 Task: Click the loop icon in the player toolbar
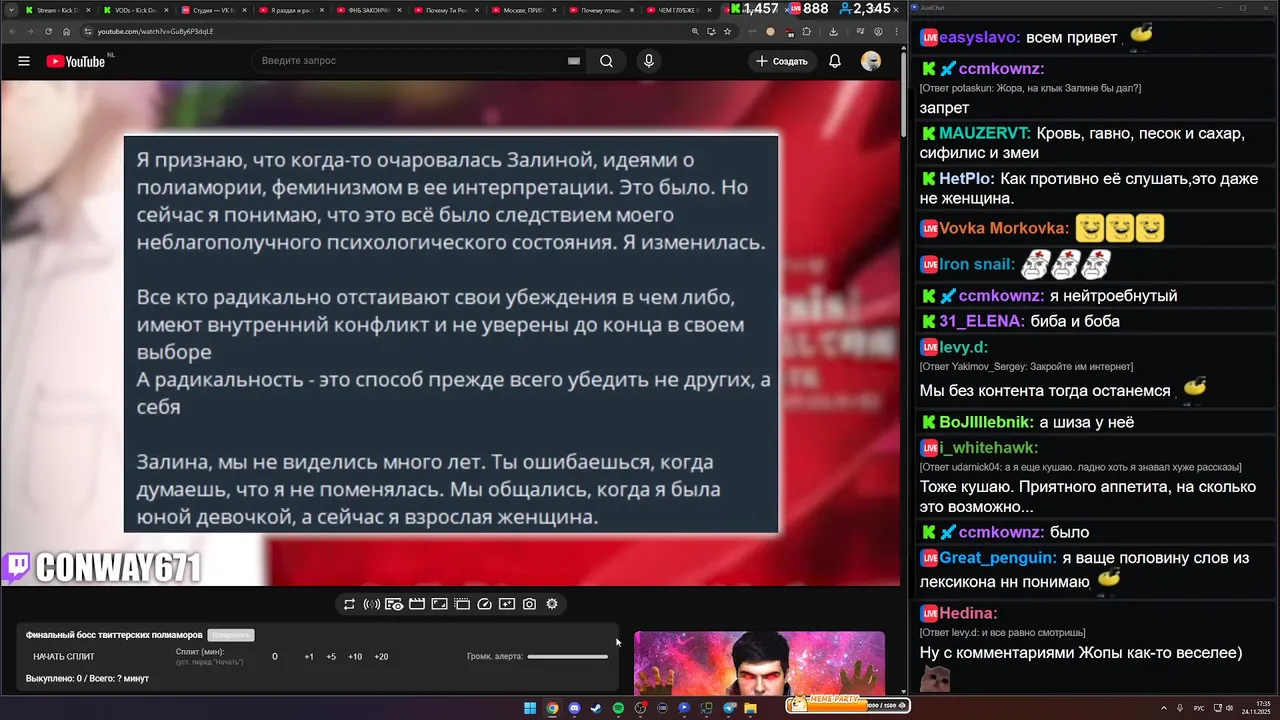[x=349, y=604]
